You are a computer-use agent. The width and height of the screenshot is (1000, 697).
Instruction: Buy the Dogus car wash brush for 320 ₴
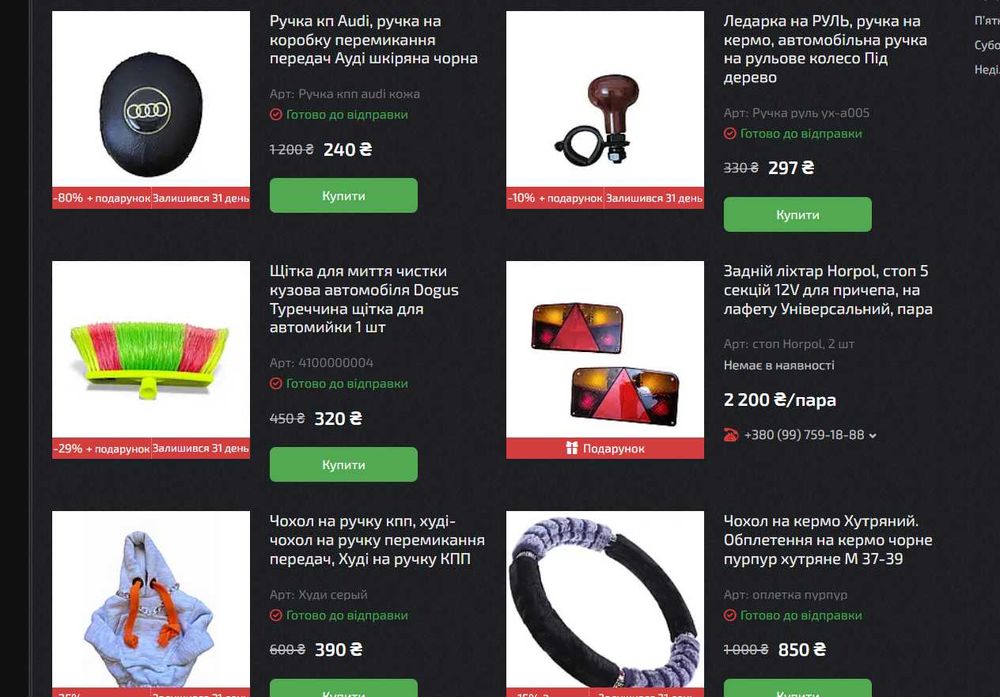pos(343,464)
